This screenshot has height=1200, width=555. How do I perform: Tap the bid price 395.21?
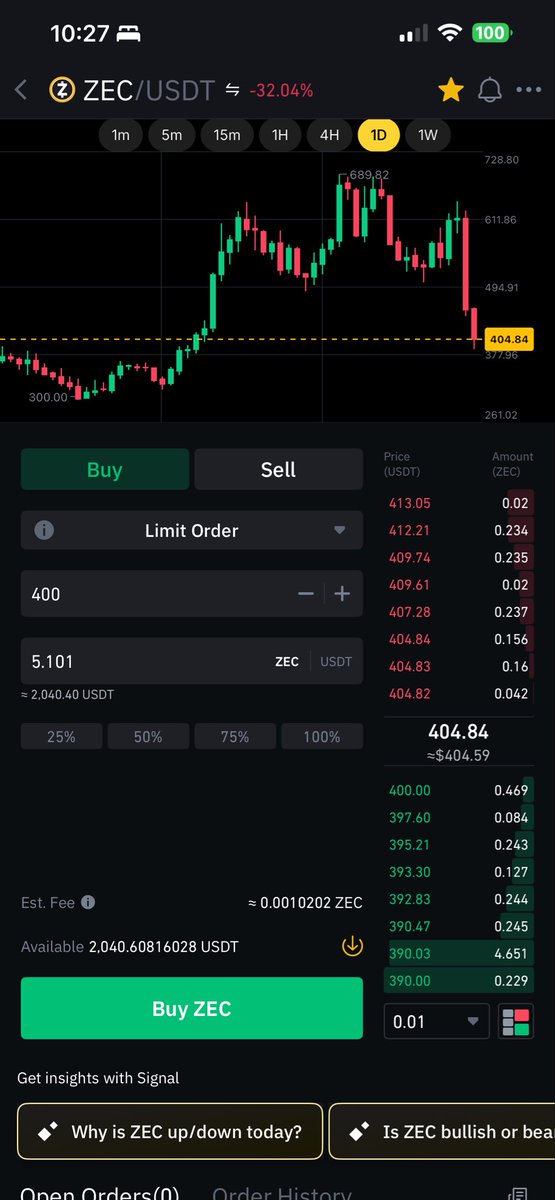pyautogui.click(x=408, y=845)
